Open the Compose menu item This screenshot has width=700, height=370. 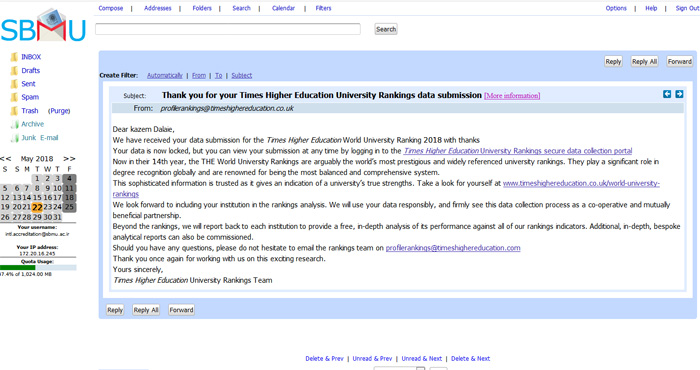[x=111, y=8]
